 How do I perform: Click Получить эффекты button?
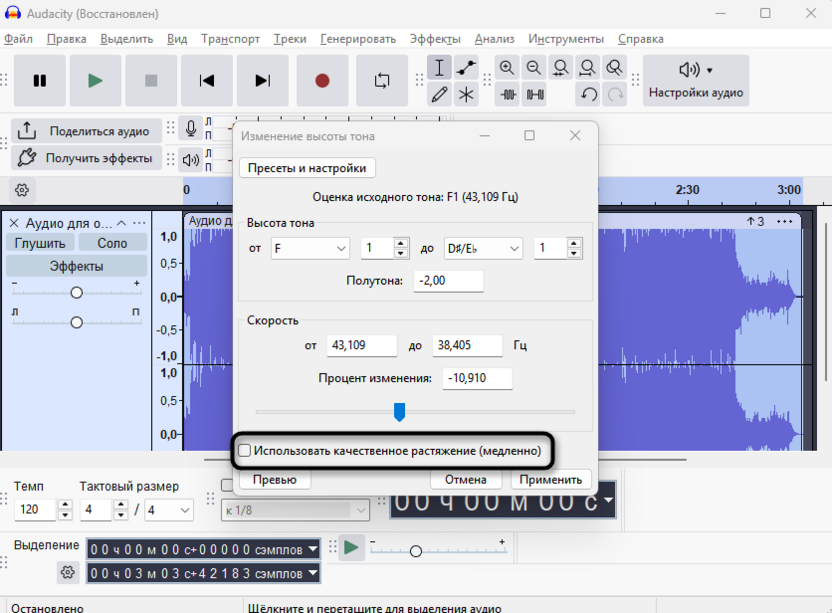[x=86, y=158]
